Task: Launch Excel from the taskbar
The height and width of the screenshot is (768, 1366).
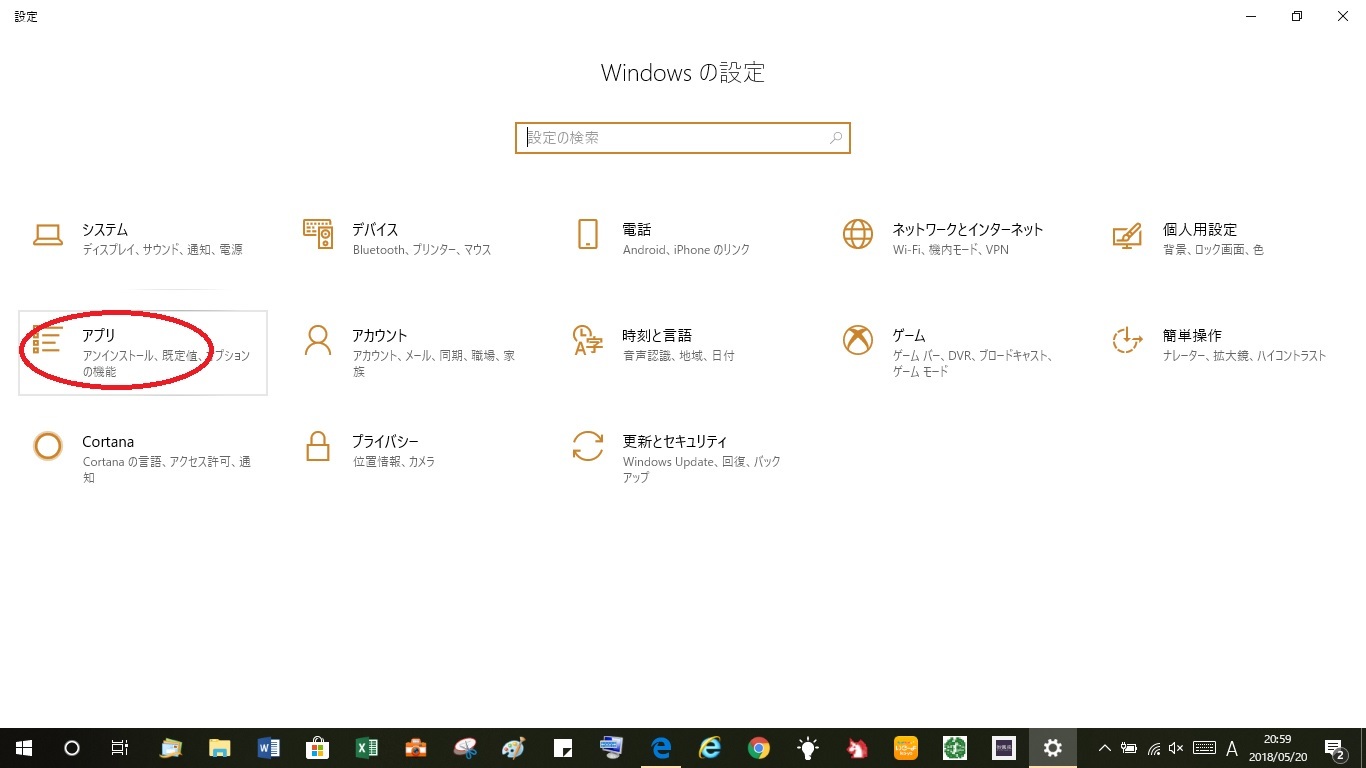Action: [x=367, y=748]
